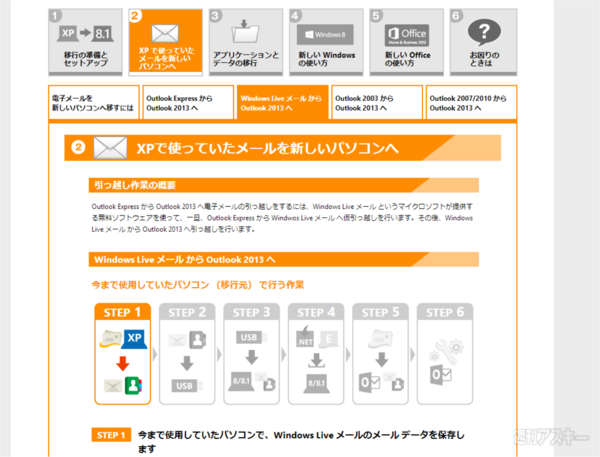This screenshot has height=457, width=600.
Task: Click the orange STEP 1 label badge
Action: pyautogui.click(x=111, y=435)
